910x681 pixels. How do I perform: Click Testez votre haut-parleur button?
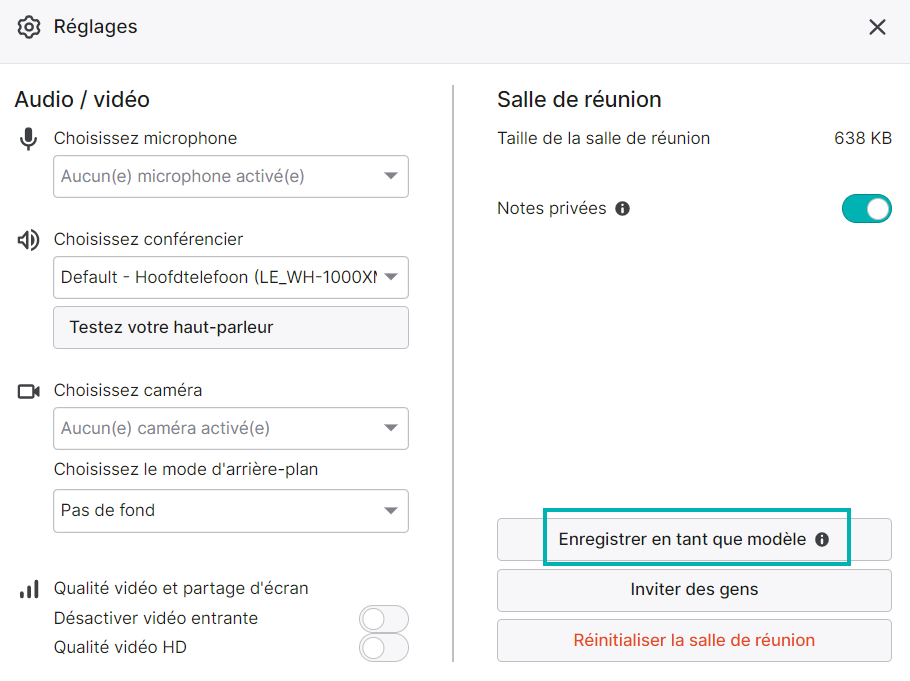point(231,327)
